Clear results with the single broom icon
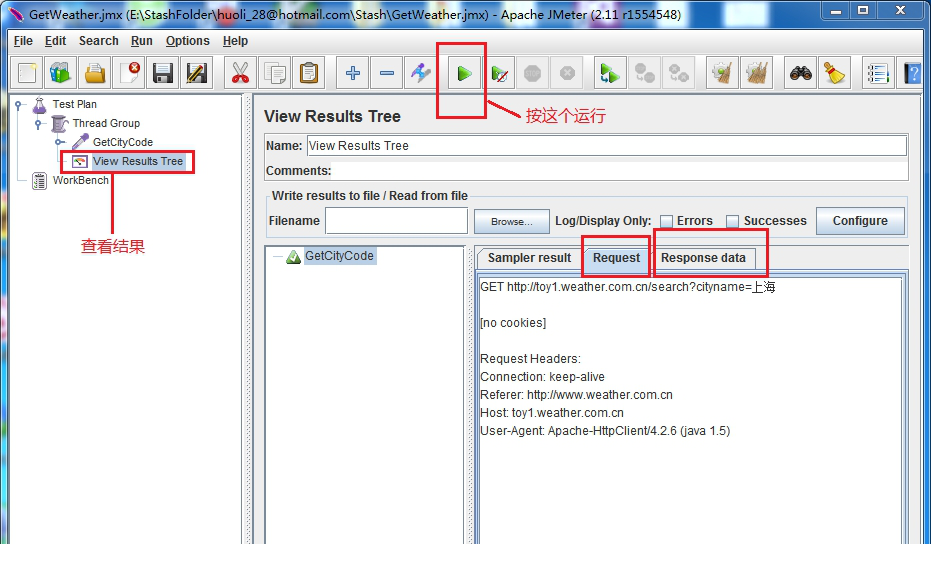The width and height of the screenshot is (931, 565). pos(722,73)
